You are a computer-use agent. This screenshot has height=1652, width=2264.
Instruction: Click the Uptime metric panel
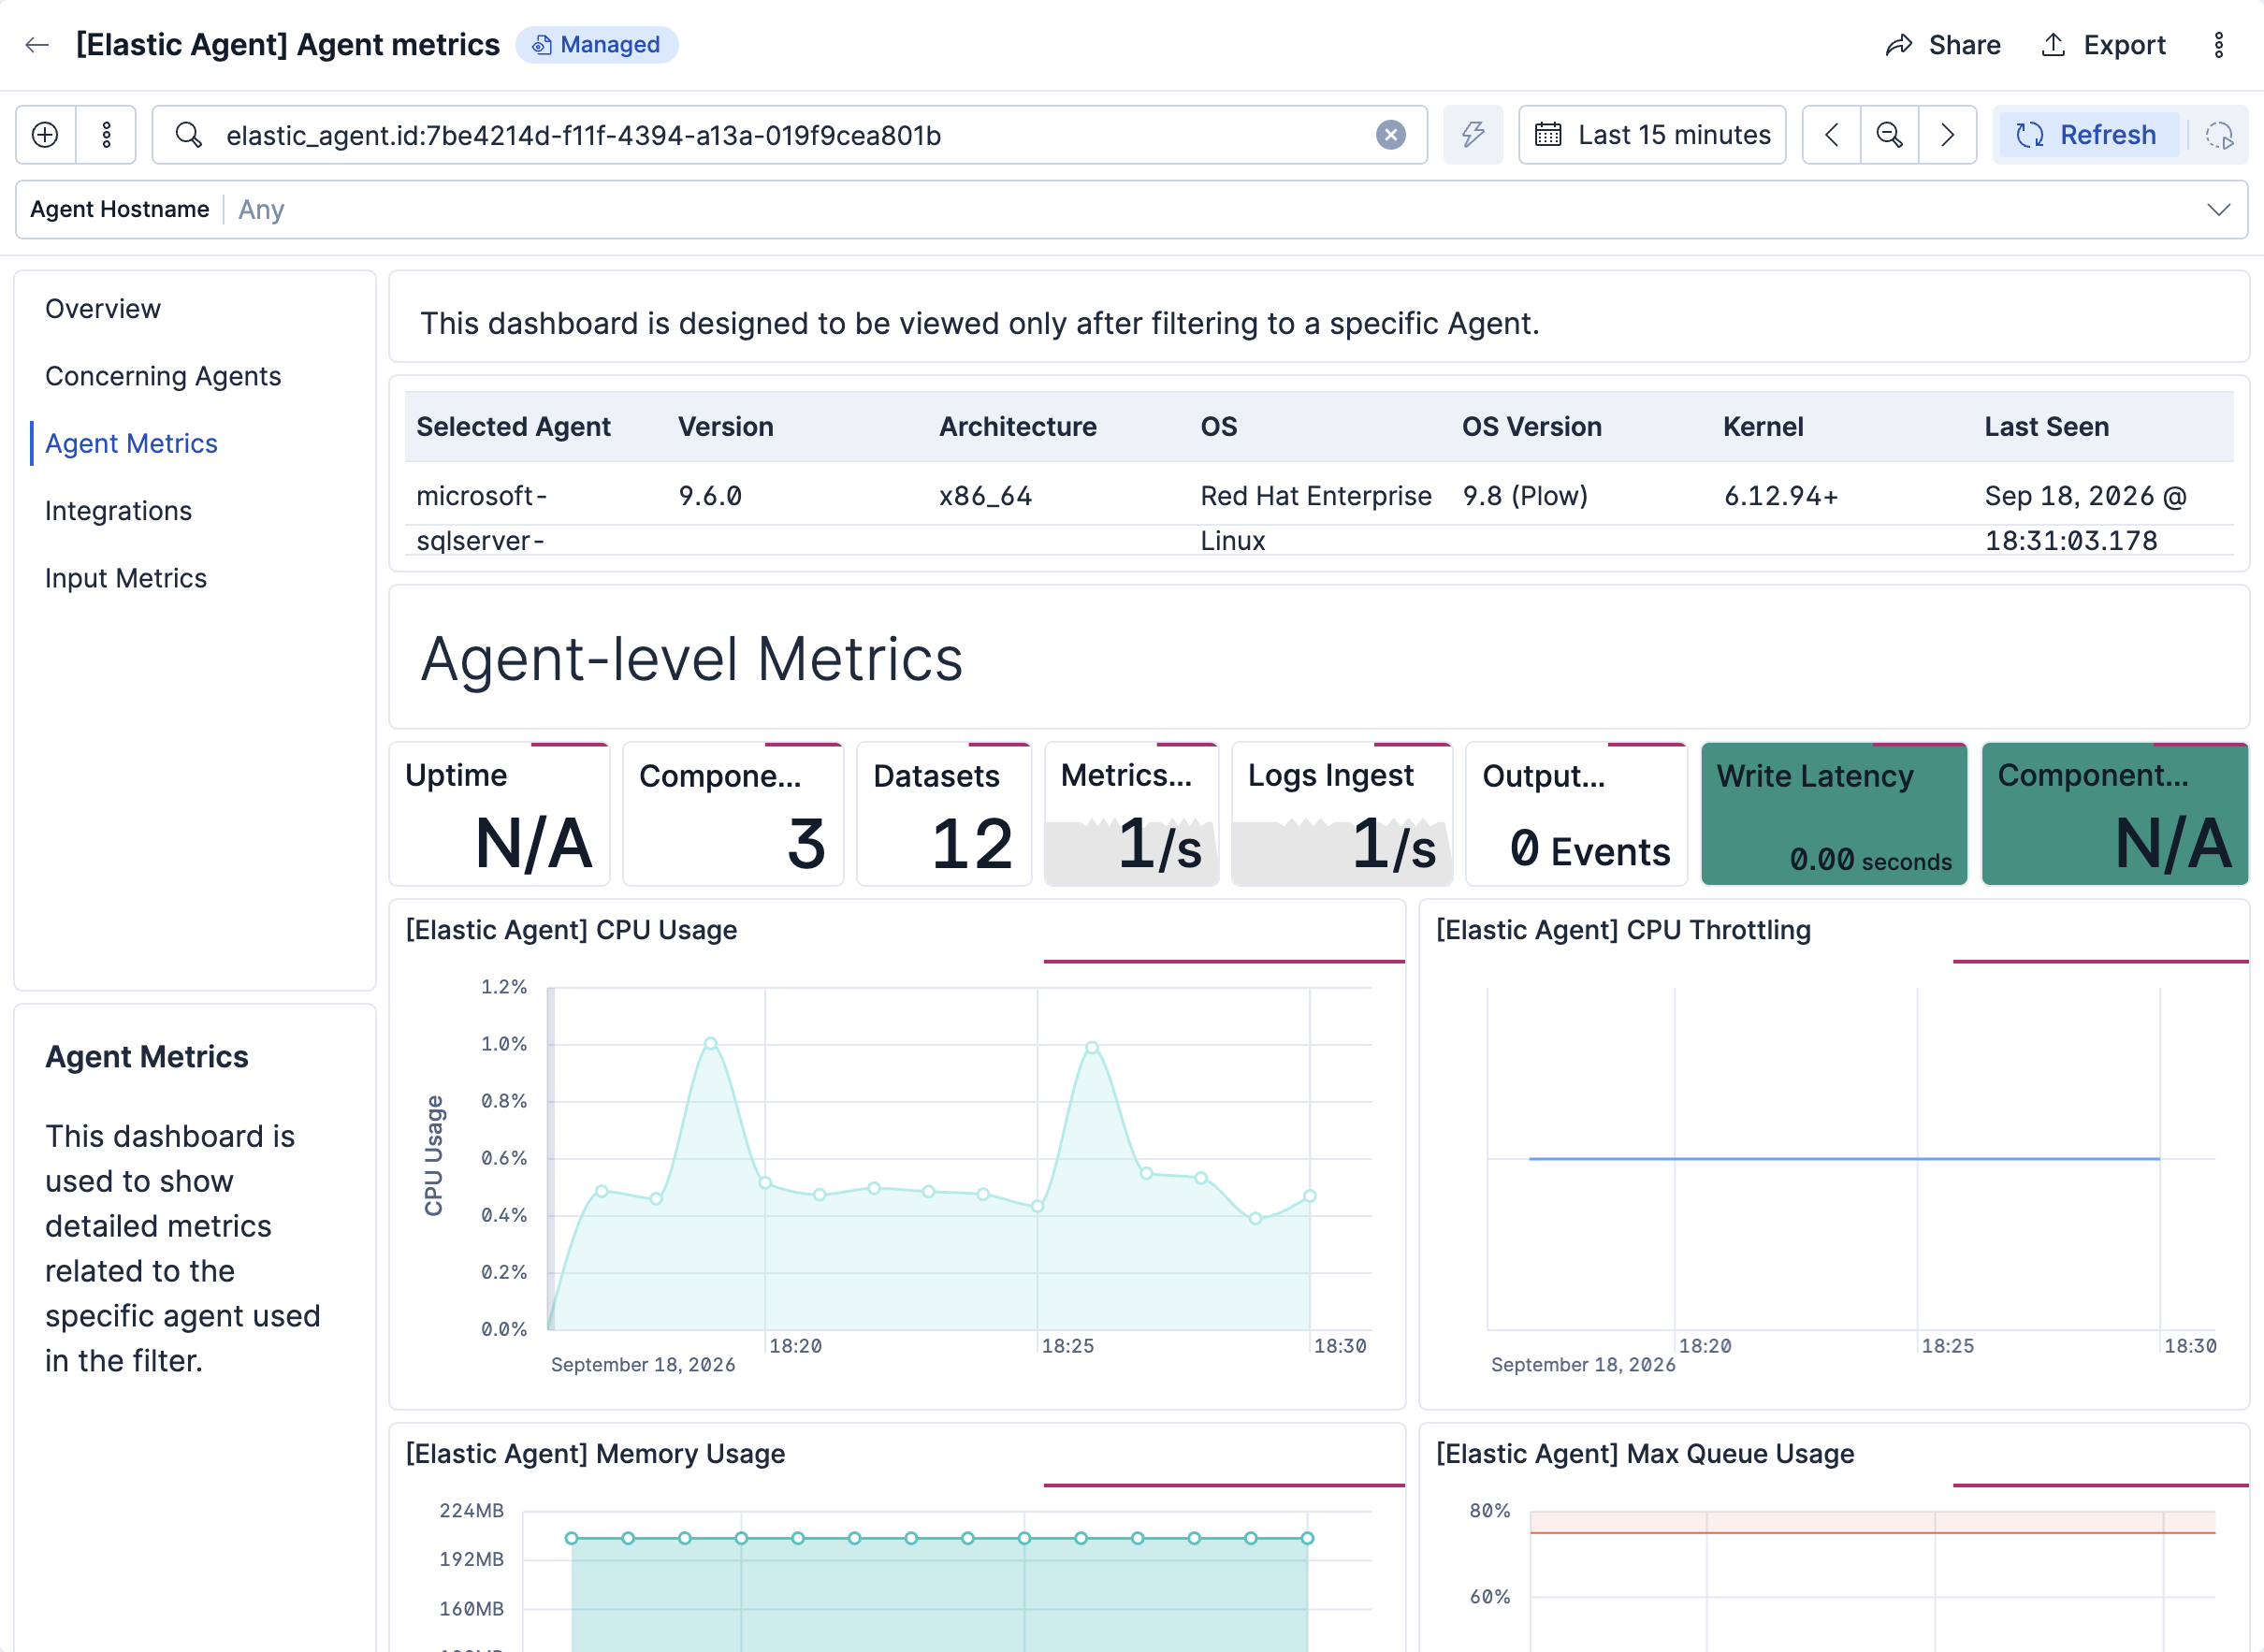[499, 815]
